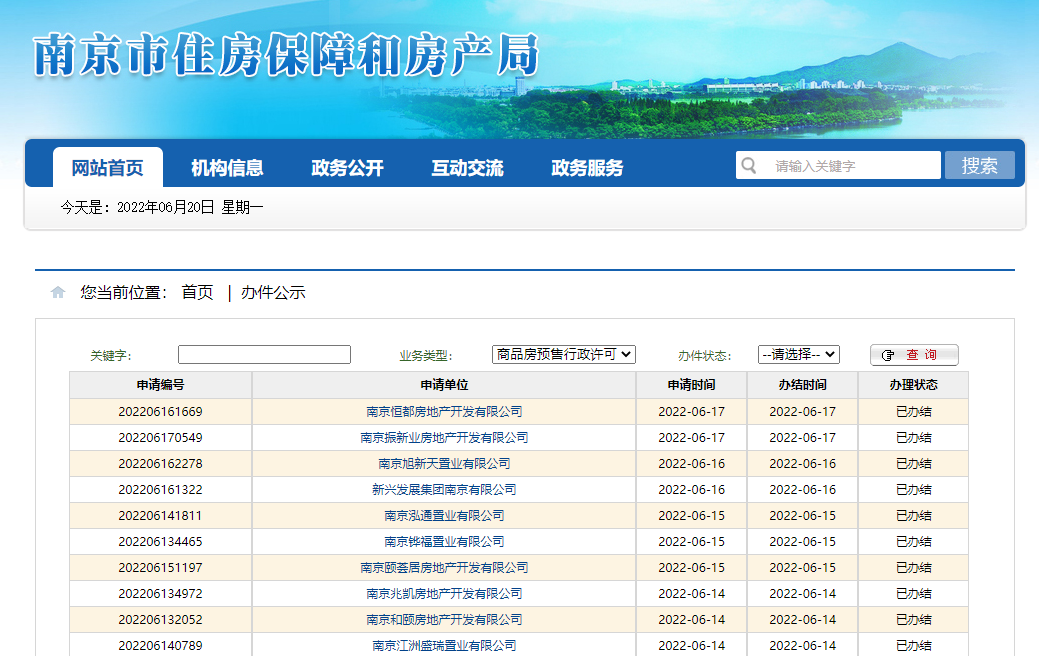Viewport: 1039px width, 656px height.
Task: Open 南京恒都房地产开发有限公司 entry
Action: (444, 412)
